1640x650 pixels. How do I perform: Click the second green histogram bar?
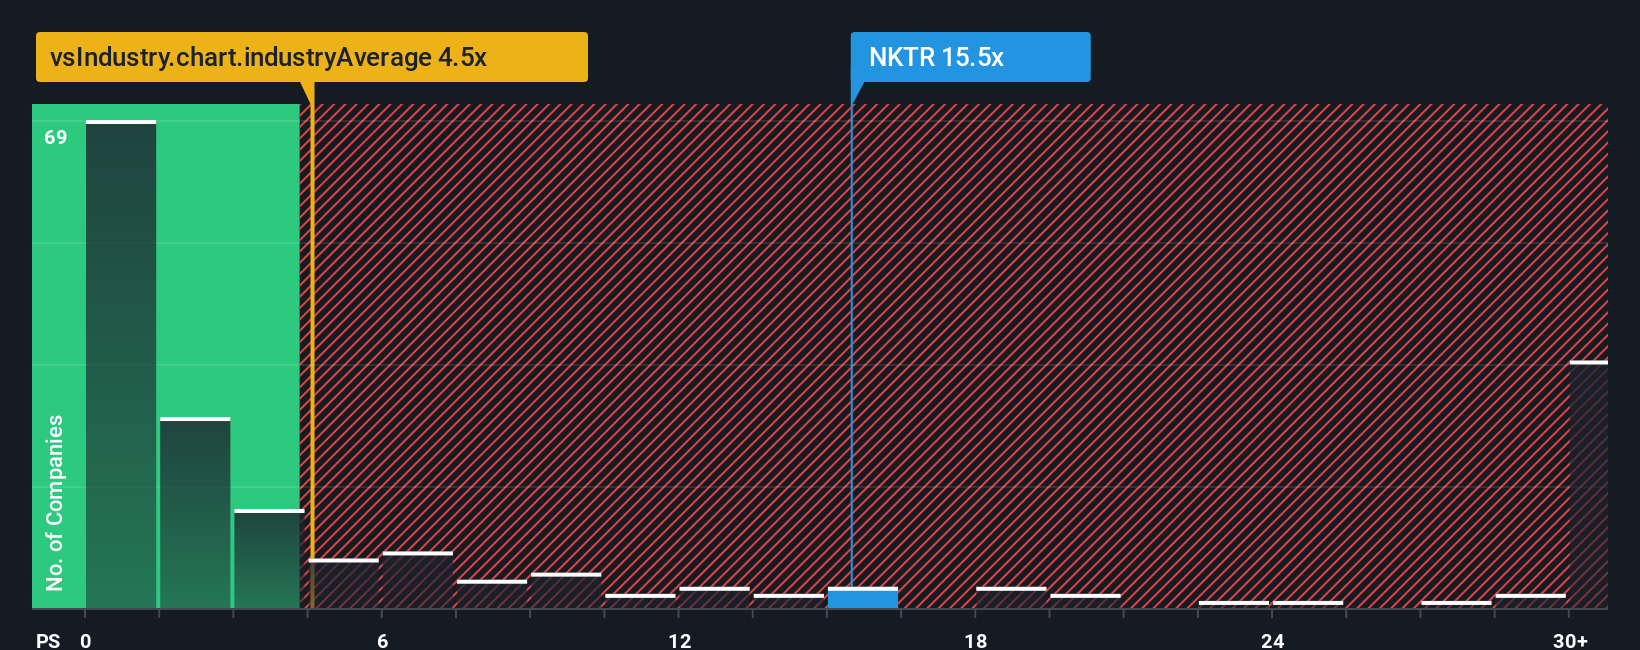pos(195,513)
